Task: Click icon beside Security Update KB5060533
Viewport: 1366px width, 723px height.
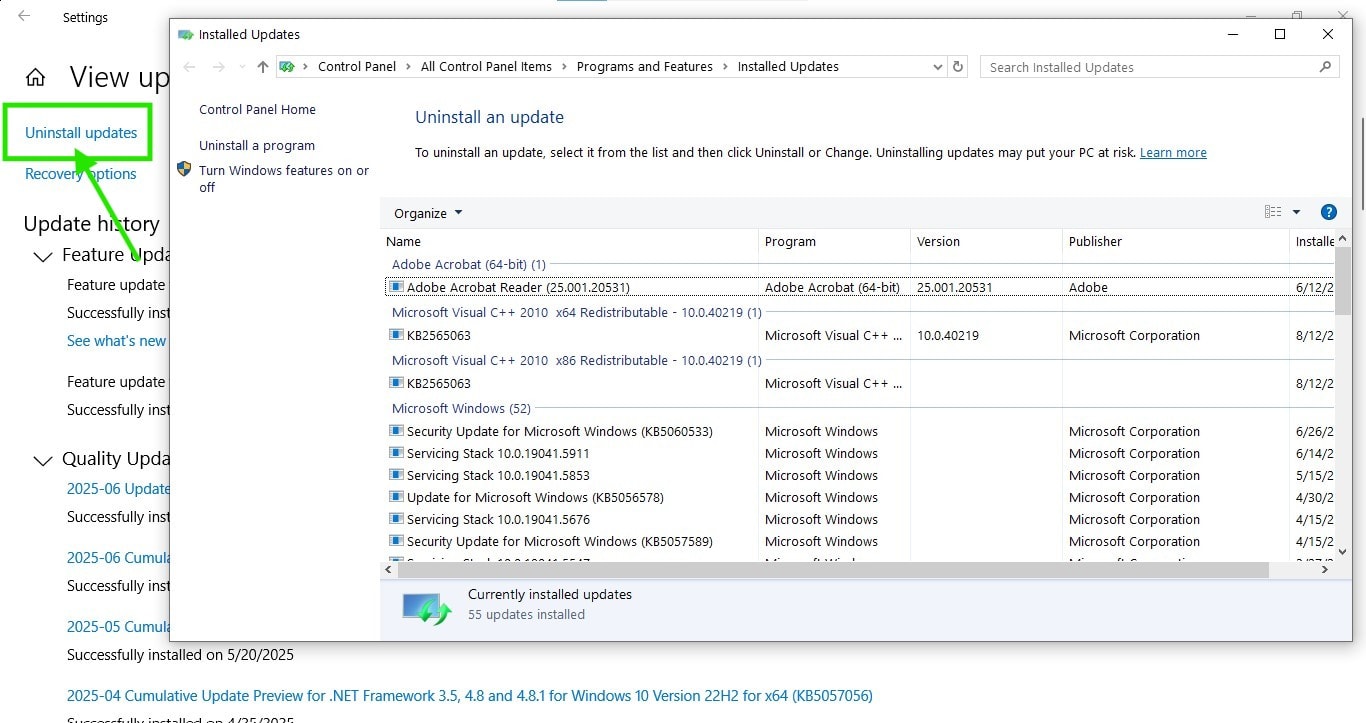Action: (x=396, y=431)
